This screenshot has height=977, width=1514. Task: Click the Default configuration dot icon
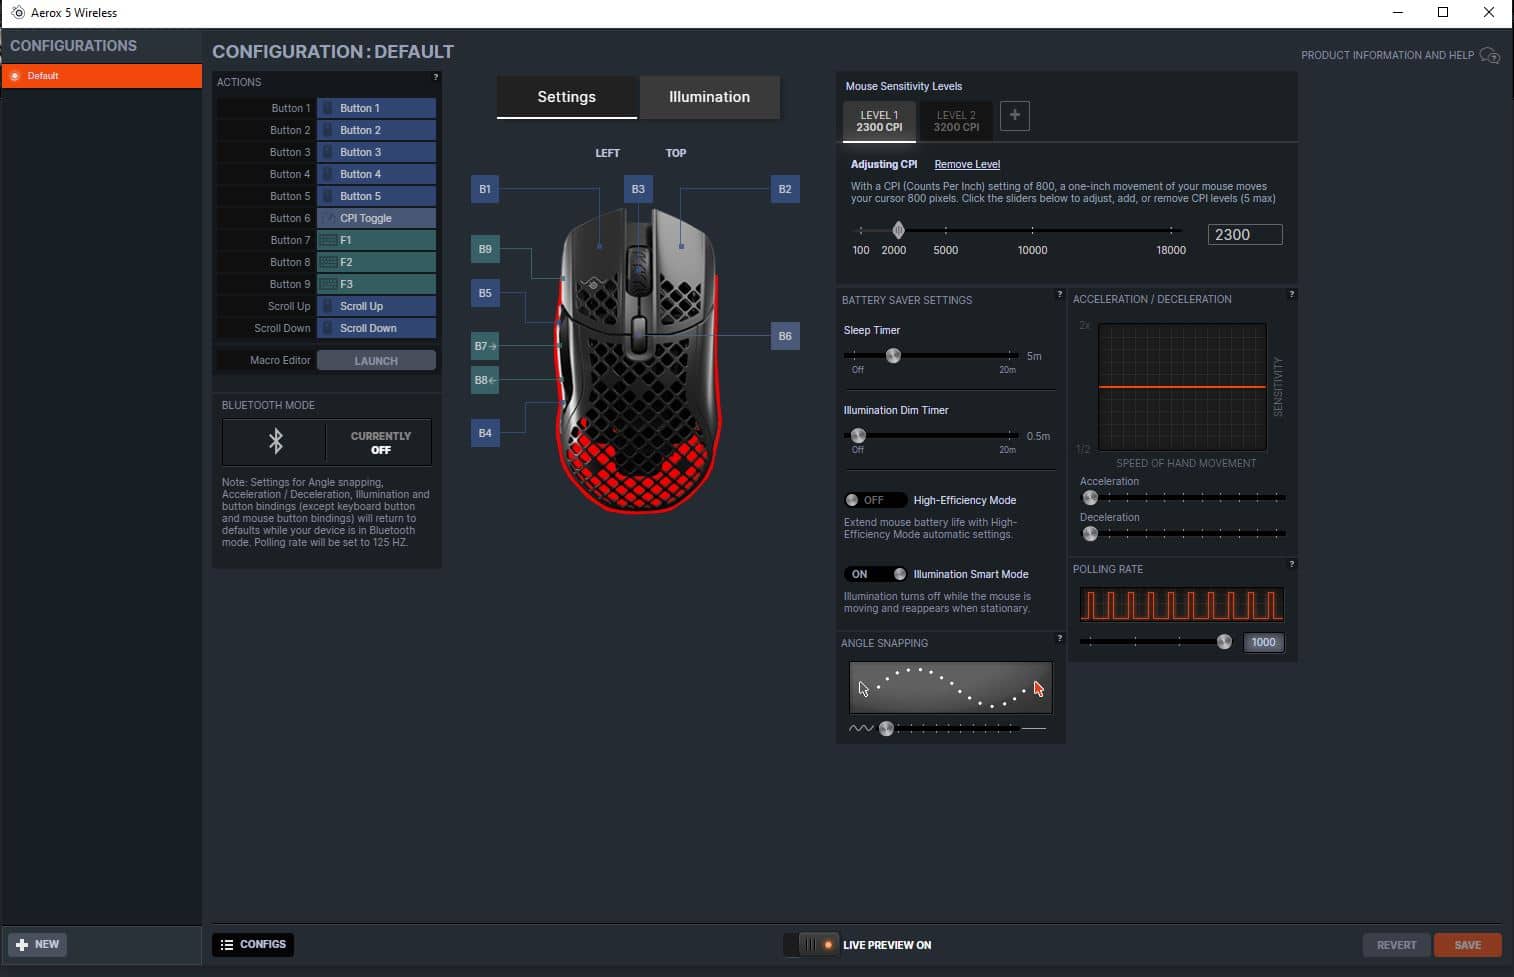(15, 76)
